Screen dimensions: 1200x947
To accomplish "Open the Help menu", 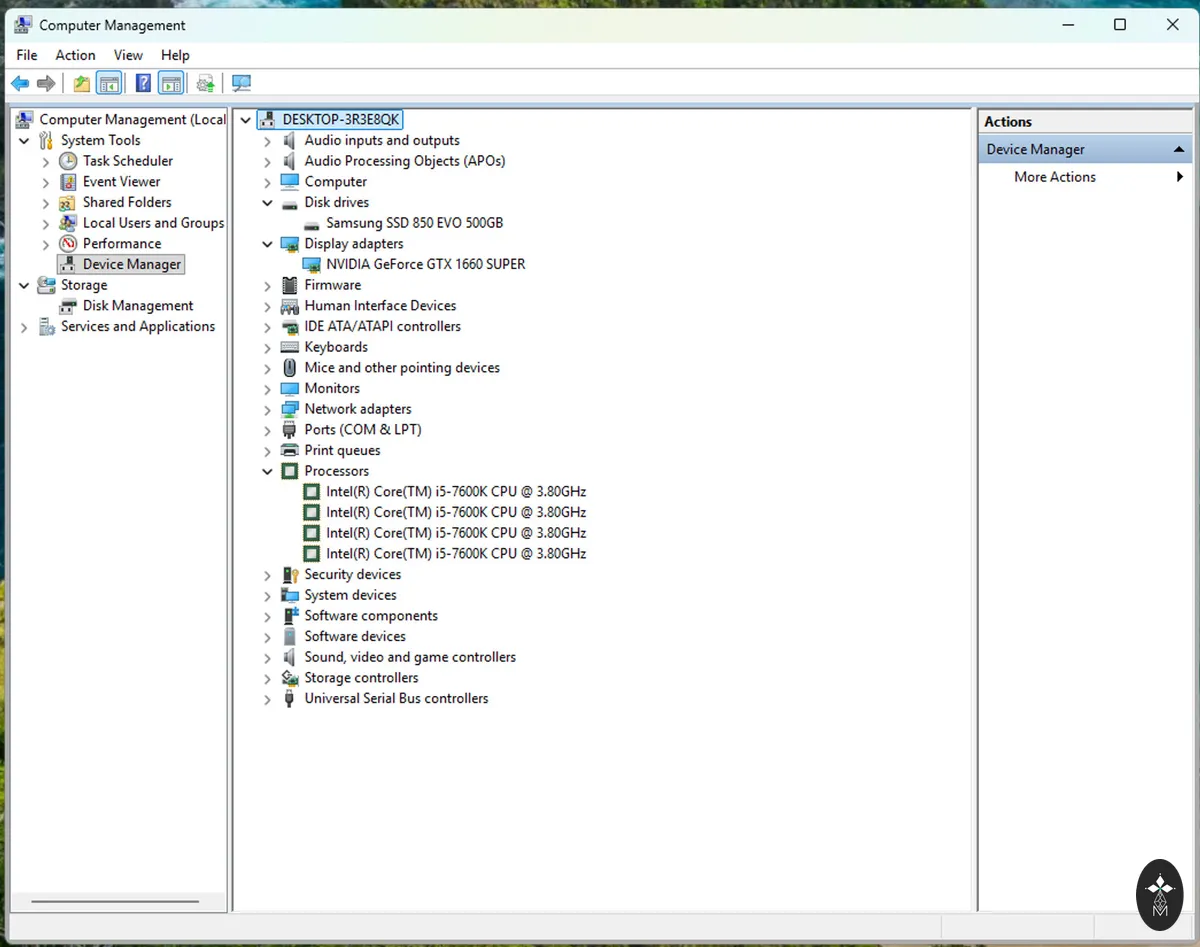I will click(x=175, y=55).
